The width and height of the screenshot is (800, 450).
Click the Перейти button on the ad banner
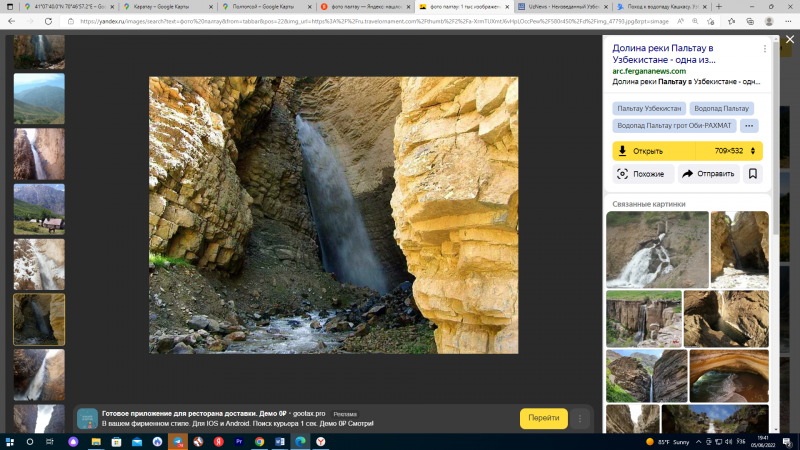point(543,418)
